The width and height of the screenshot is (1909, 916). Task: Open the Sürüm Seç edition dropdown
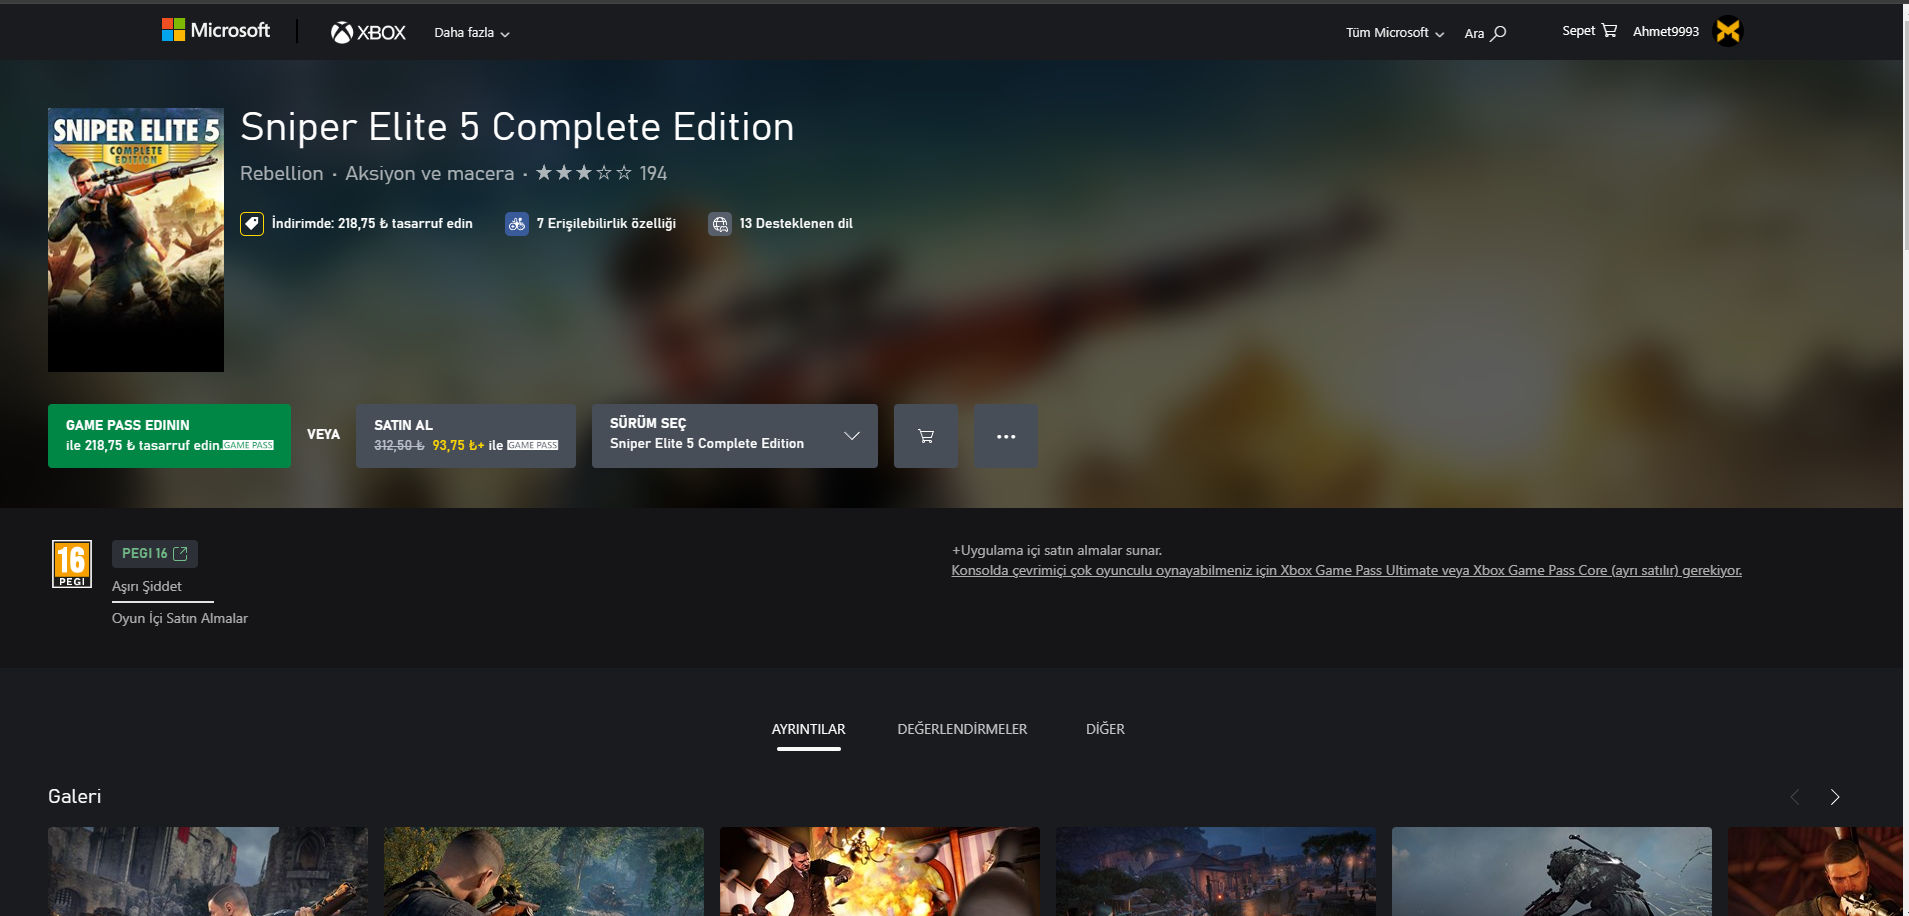click(735, 436)
